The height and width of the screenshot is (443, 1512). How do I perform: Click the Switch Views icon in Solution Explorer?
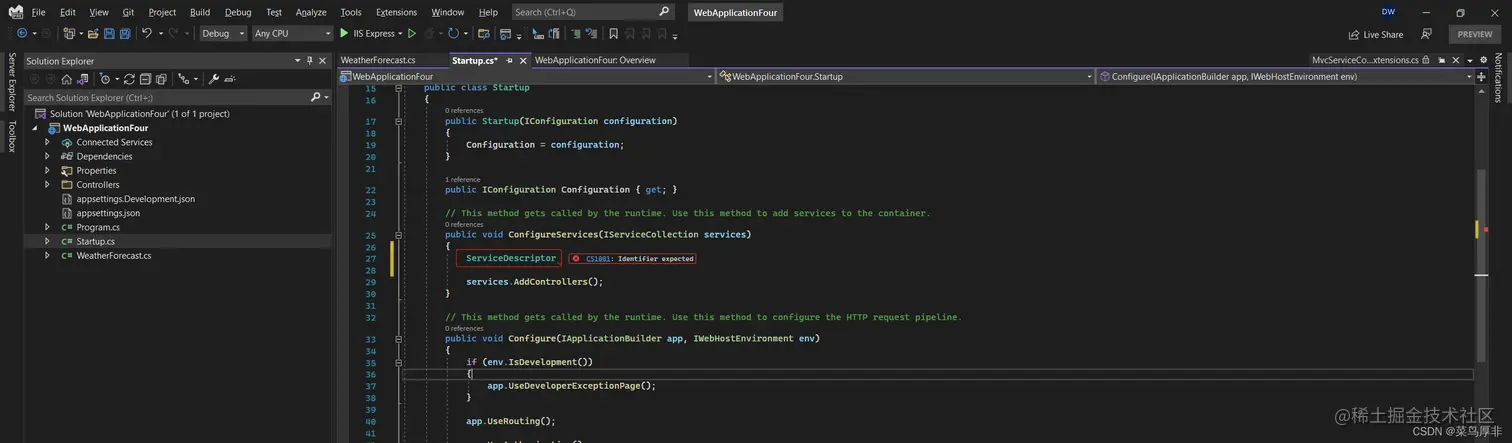click(83, 79)
